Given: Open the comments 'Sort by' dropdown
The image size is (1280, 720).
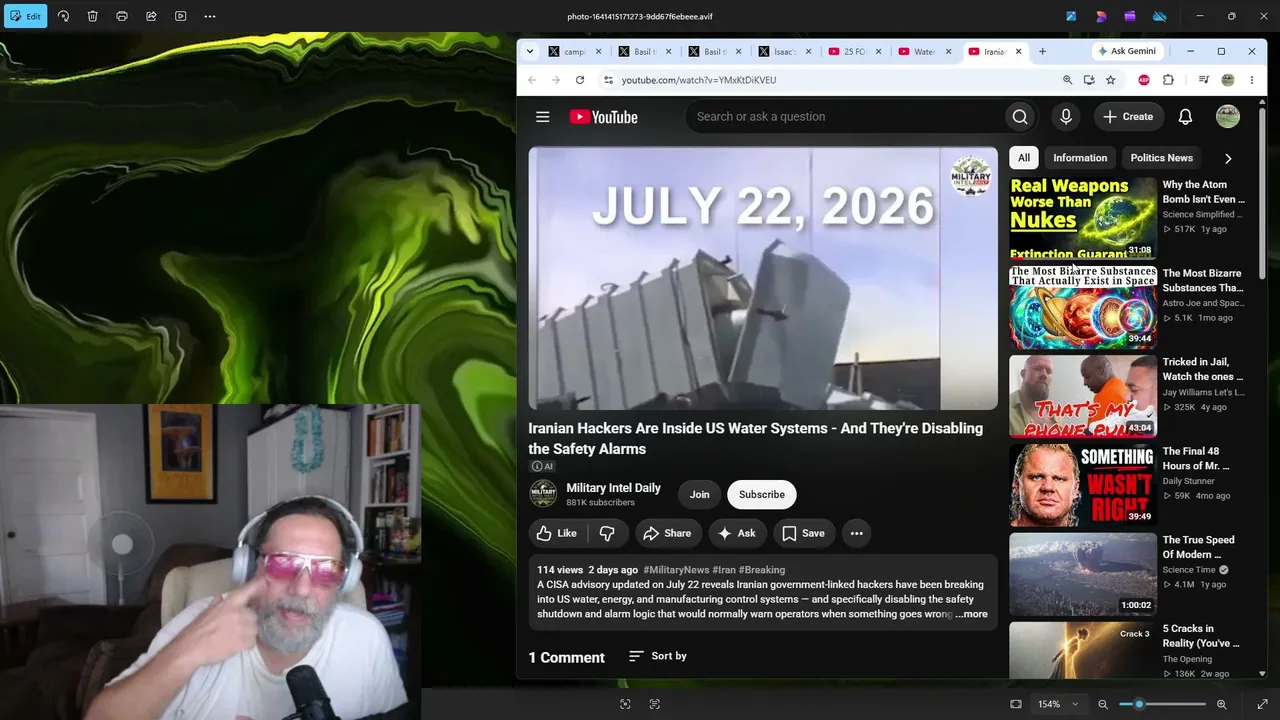Looking at the screenshot, I should pos(658,656).
